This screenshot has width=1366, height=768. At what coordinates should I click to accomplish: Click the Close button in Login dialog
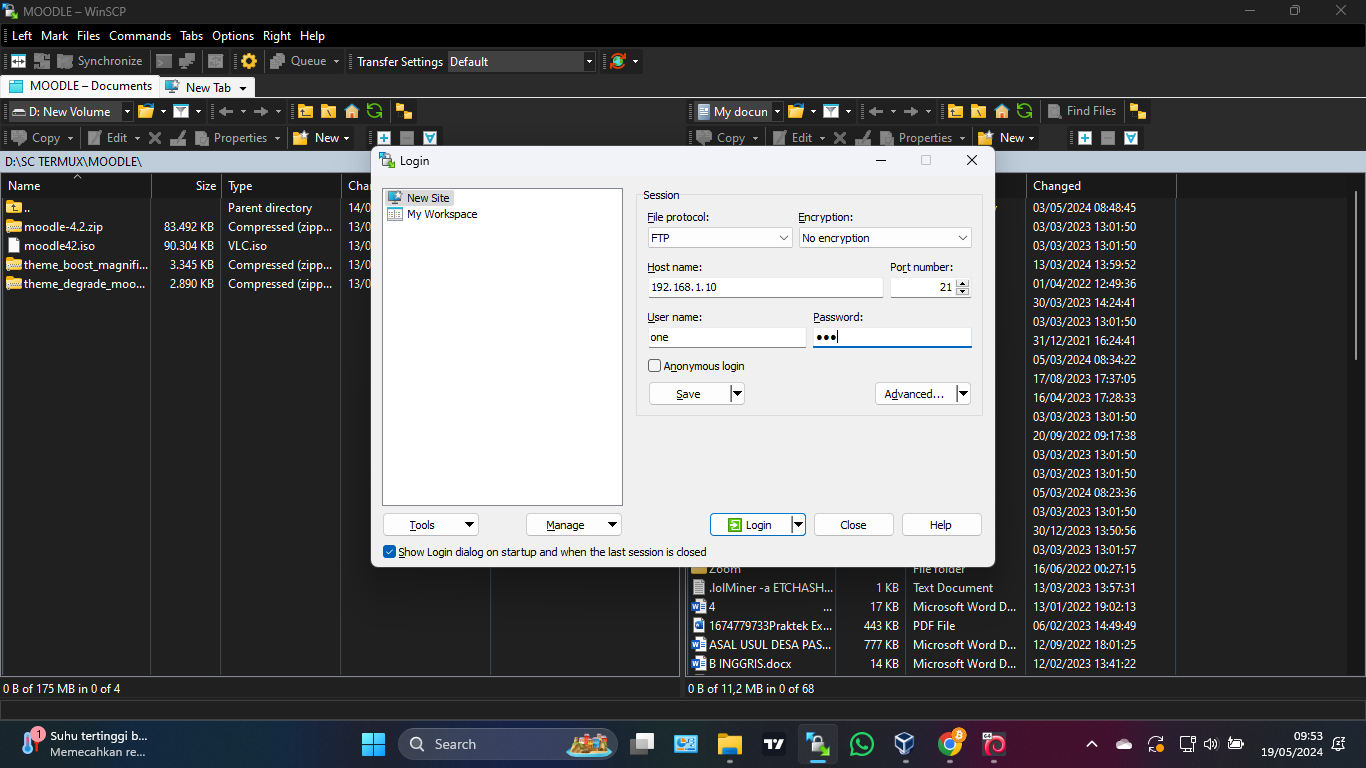click(x=853, y=525)
